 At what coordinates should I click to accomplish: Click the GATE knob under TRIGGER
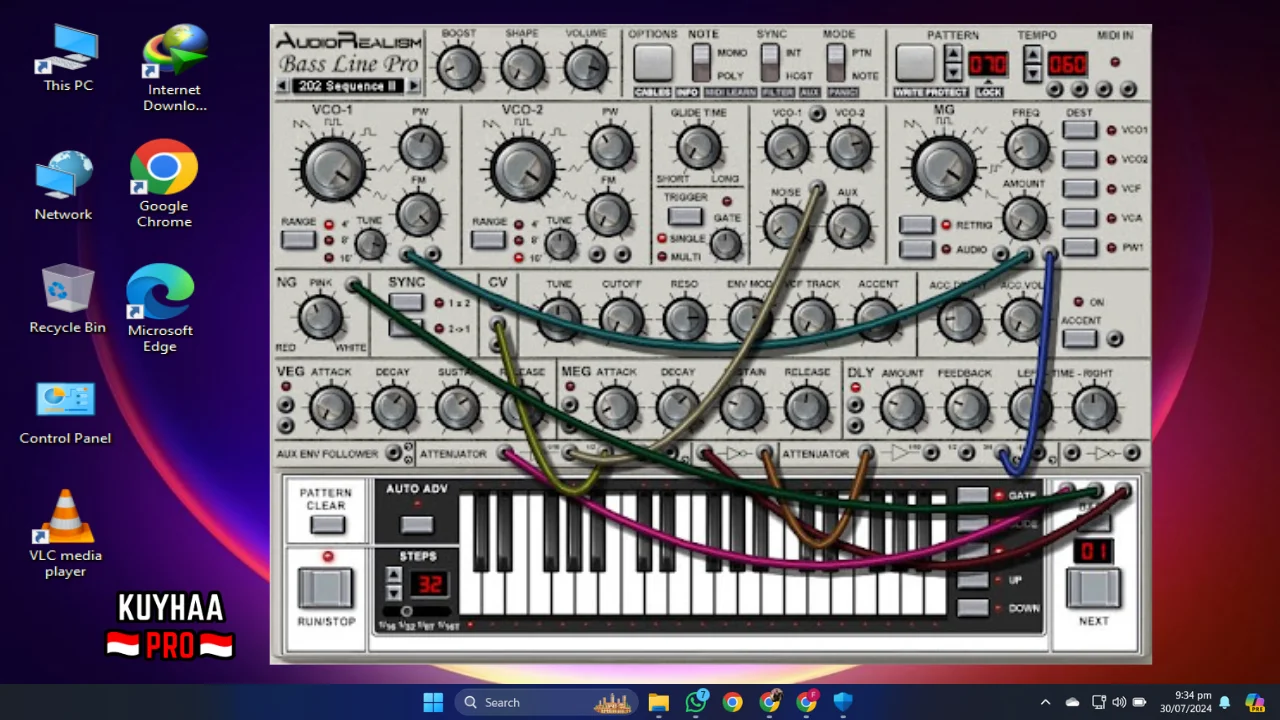pos(725,243)
